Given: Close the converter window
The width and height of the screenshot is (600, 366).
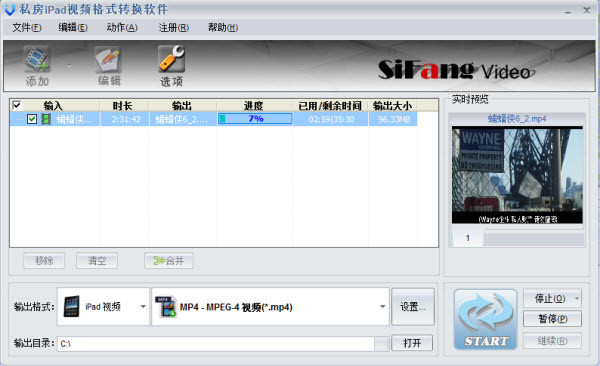Looking at the screenshot, I should 587,10.
